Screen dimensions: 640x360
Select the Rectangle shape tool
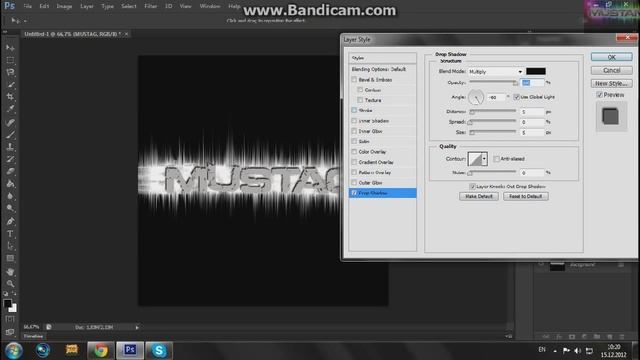(10, 258)
